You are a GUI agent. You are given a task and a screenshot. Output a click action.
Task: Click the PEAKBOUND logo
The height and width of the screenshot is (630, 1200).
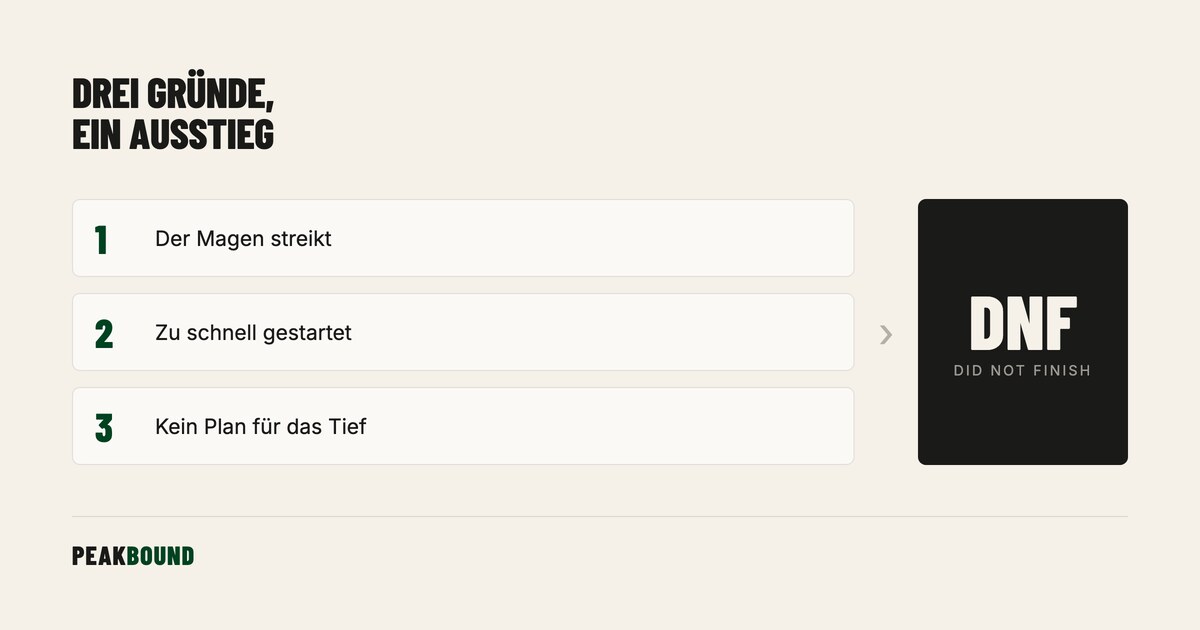pos(133,557)
